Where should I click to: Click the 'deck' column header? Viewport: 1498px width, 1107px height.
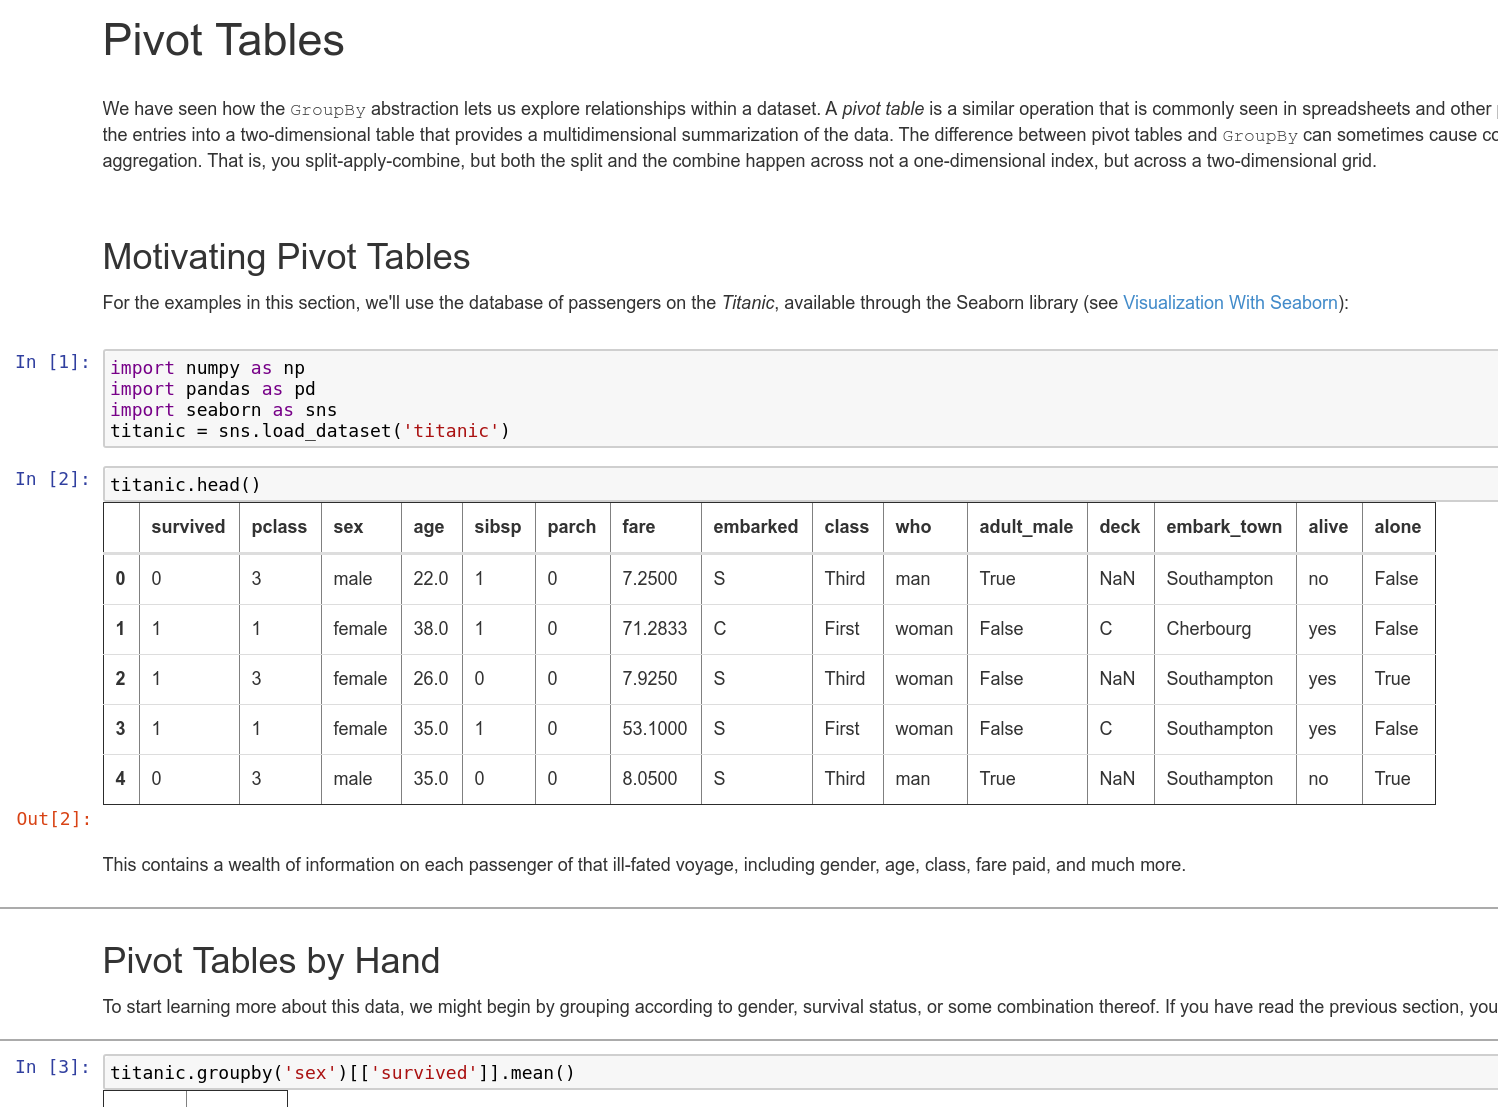[x=1119, y=527]
